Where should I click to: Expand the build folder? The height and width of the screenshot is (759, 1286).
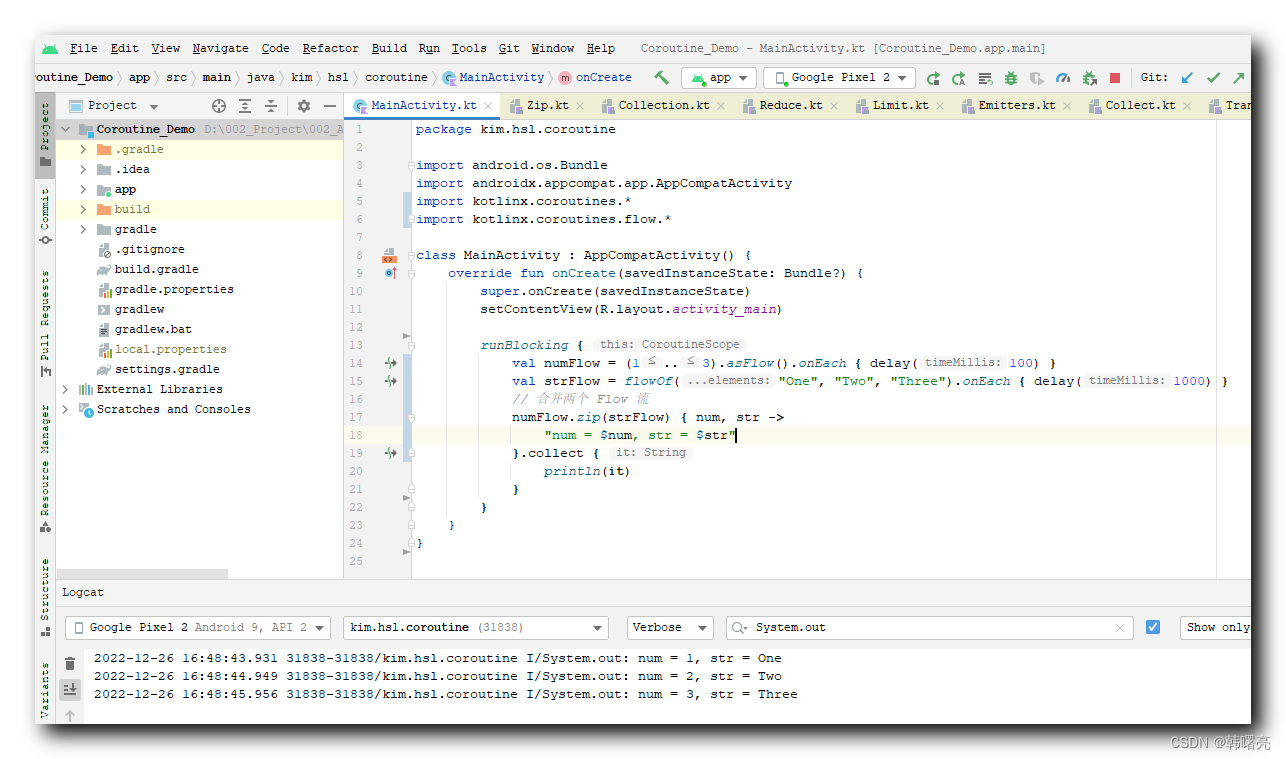[x=84, y=209]
